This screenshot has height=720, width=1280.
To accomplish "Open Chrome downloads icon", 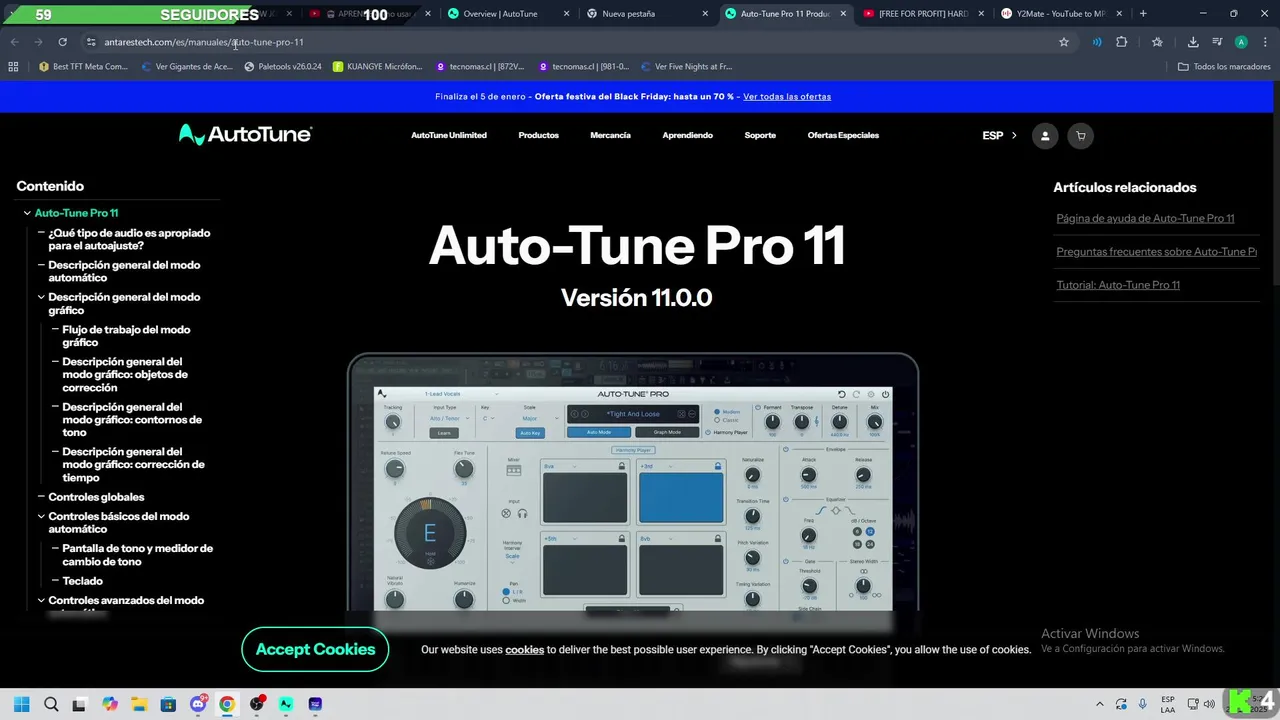I will 1193,42.
